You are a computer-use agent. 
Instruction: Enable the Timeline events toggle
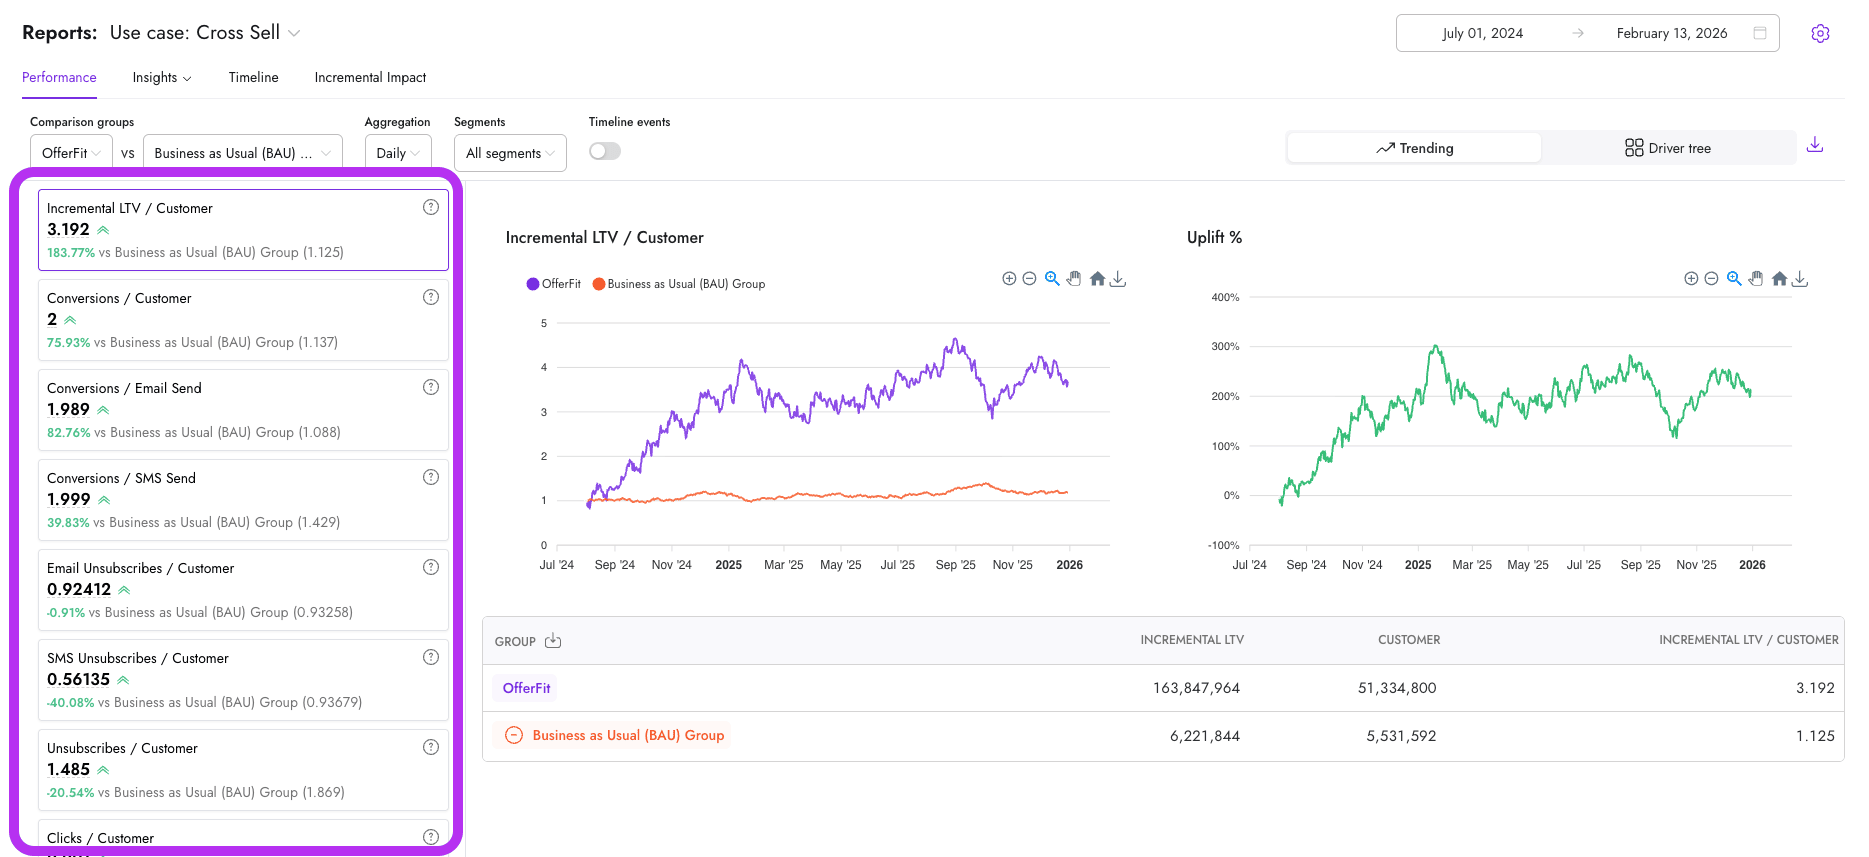tap(604, 151)
